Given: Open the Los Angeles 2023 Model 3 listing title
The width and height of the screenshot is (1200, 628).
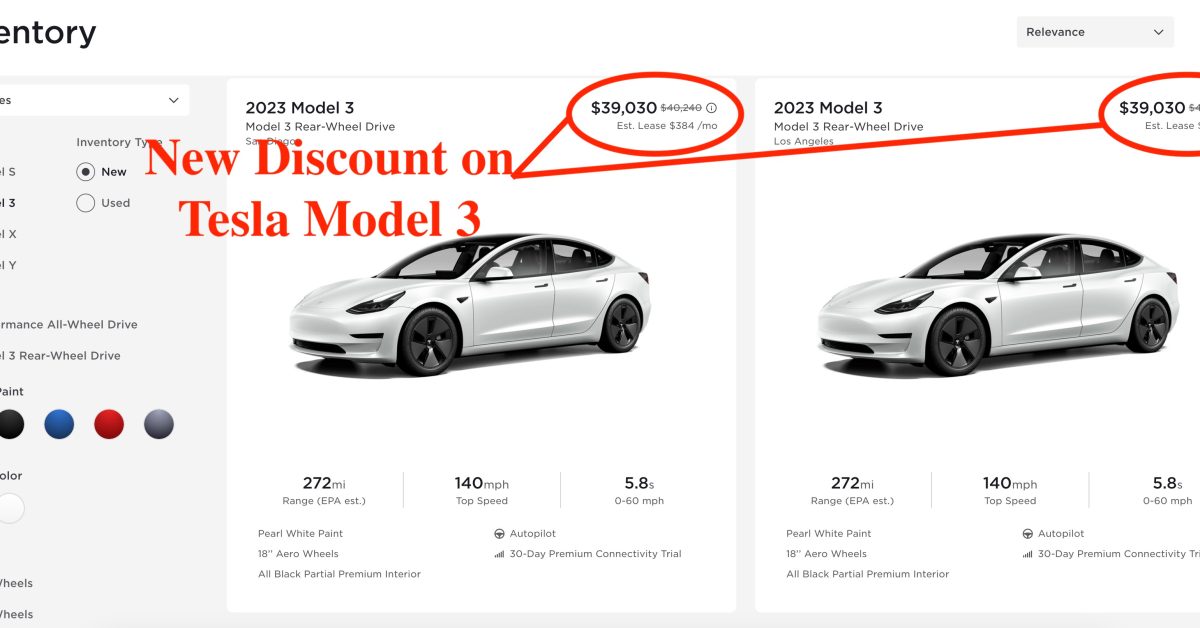Looking at the screenshot, I should tap(829, 107).
